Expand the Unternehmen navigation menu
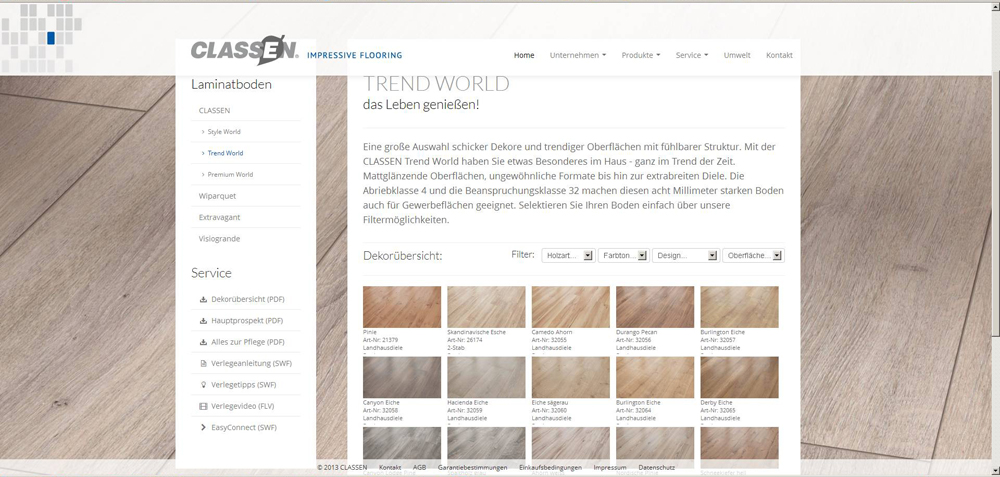 click(x=578, y=55)
